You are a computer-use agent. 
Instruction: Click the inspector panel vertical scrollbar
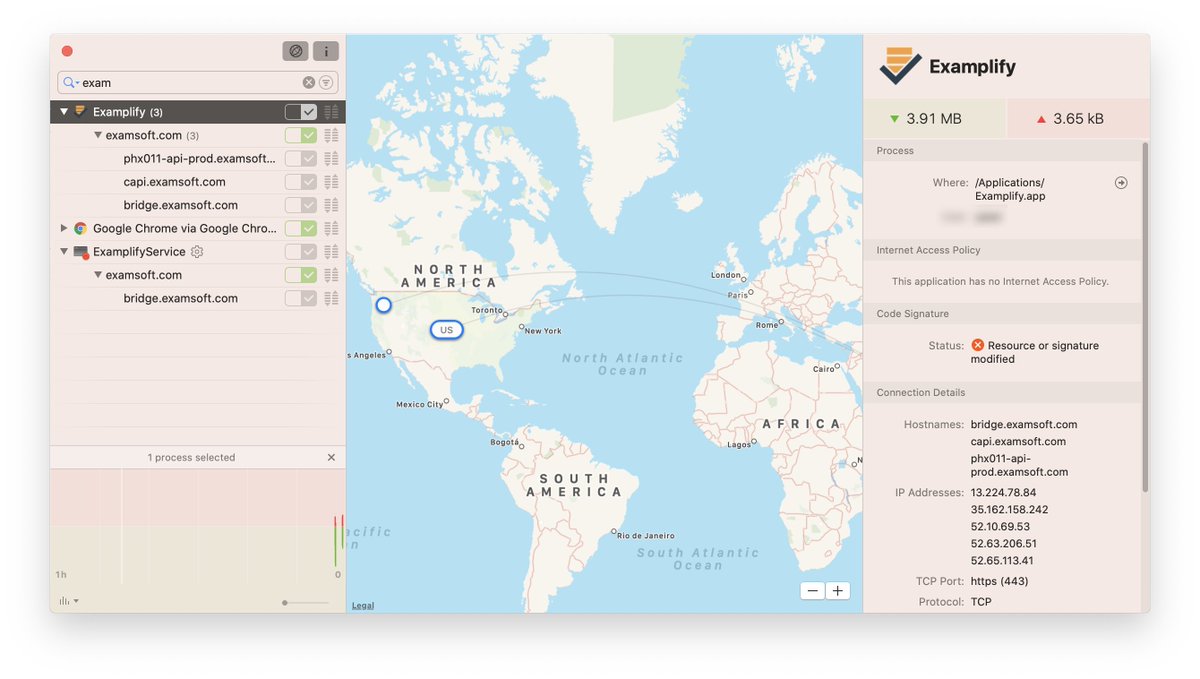1145,317
